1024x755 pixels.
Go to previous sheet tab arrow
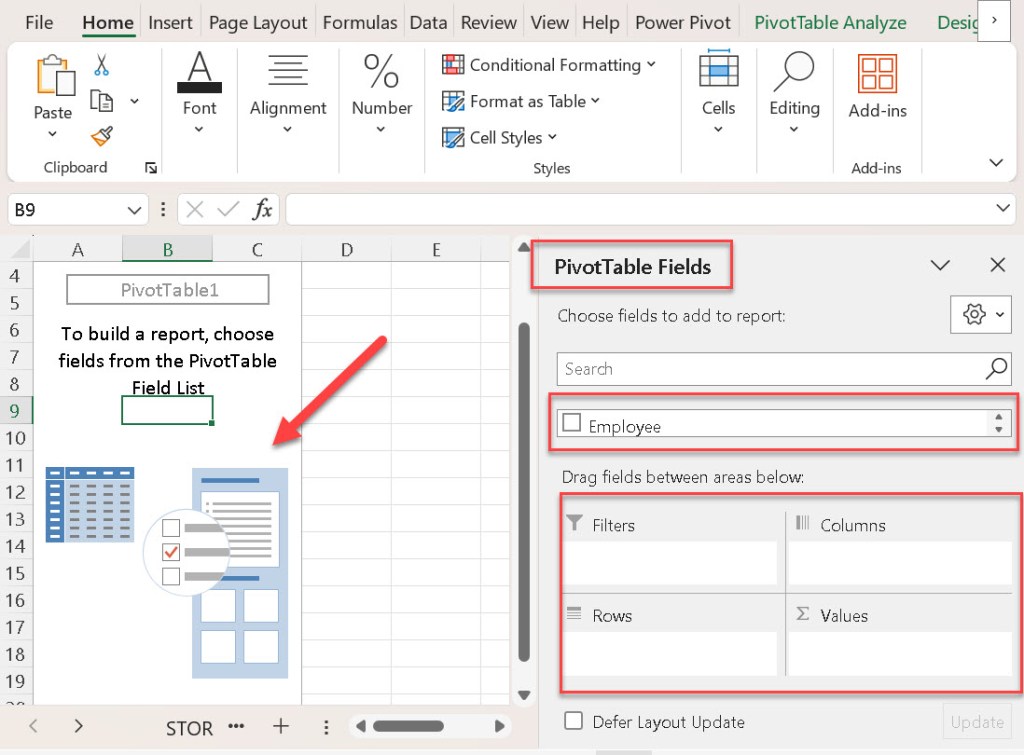point(33,726)
